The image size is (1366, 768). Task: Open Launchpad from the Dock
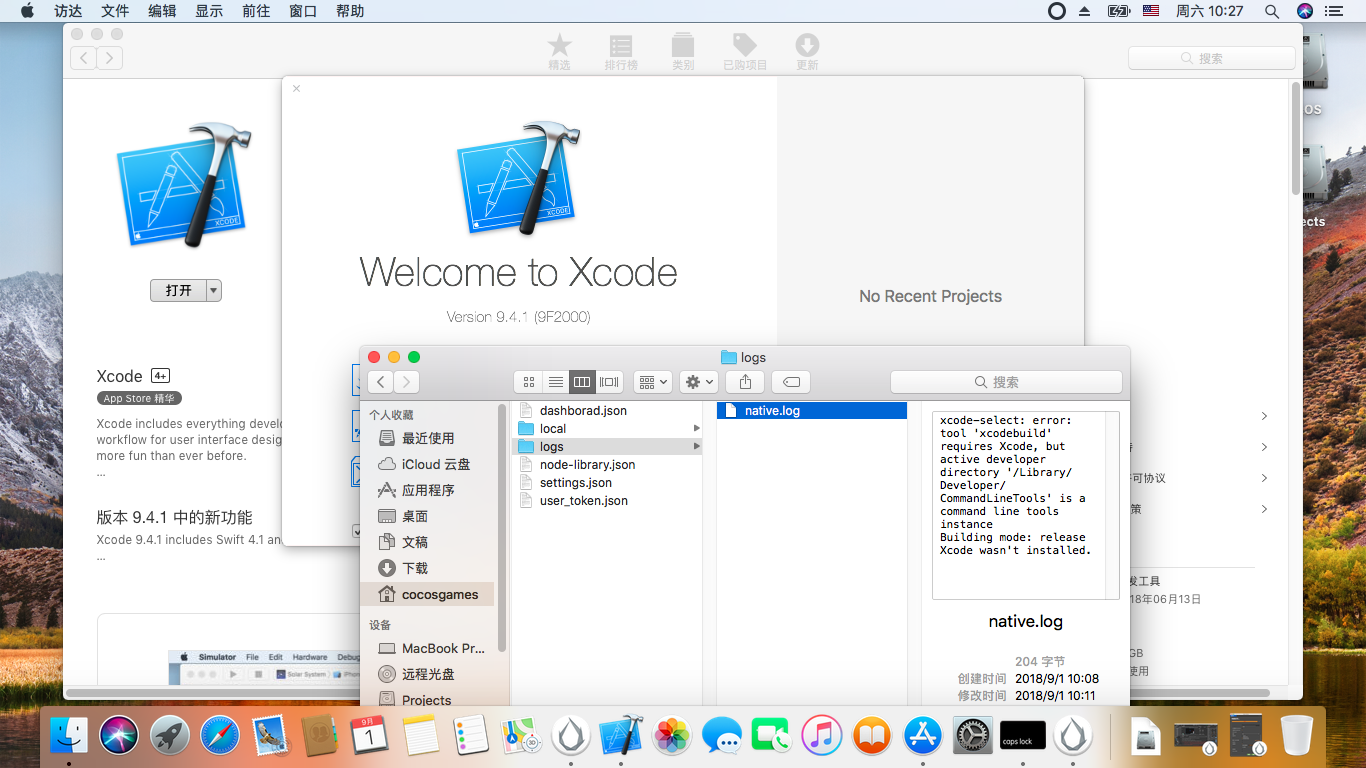(170, 737)
